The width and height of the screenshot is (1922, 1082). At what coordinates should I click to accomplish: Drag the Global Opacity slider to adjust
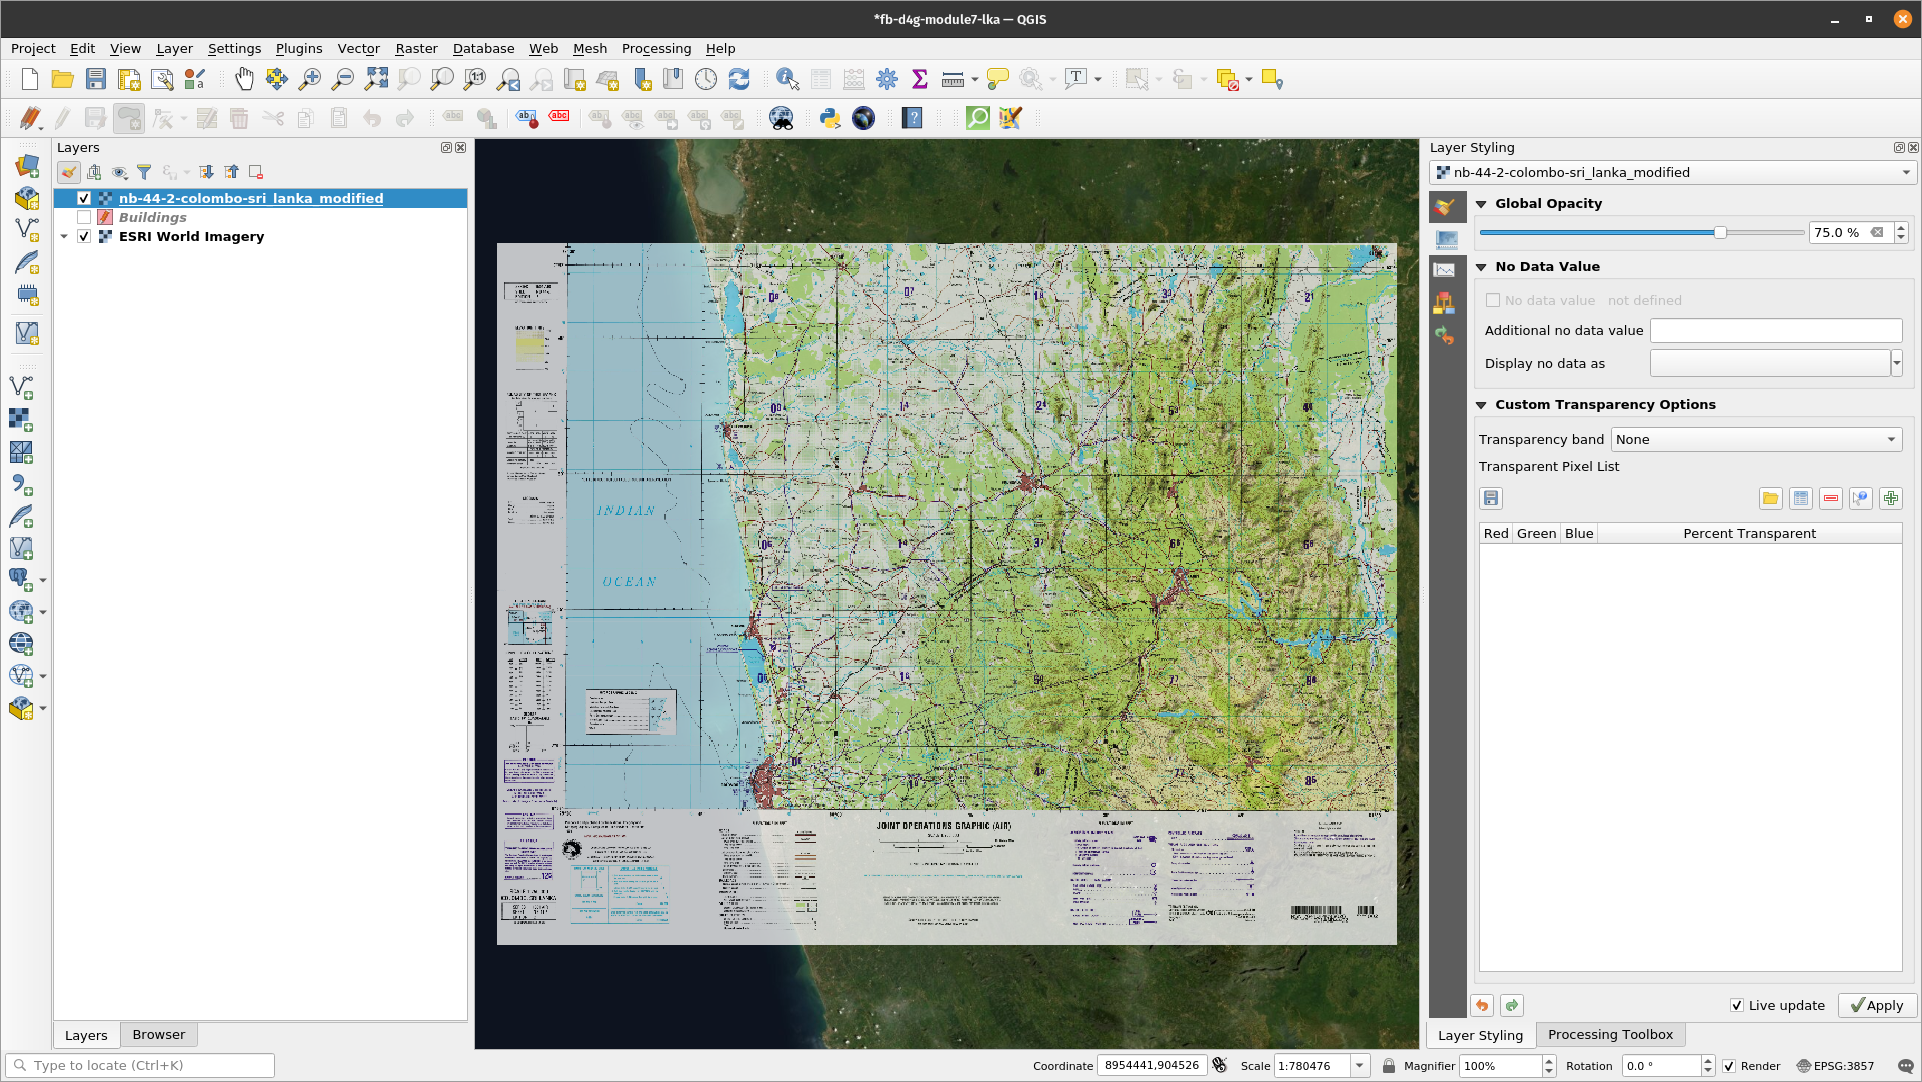pos(1720,234)
